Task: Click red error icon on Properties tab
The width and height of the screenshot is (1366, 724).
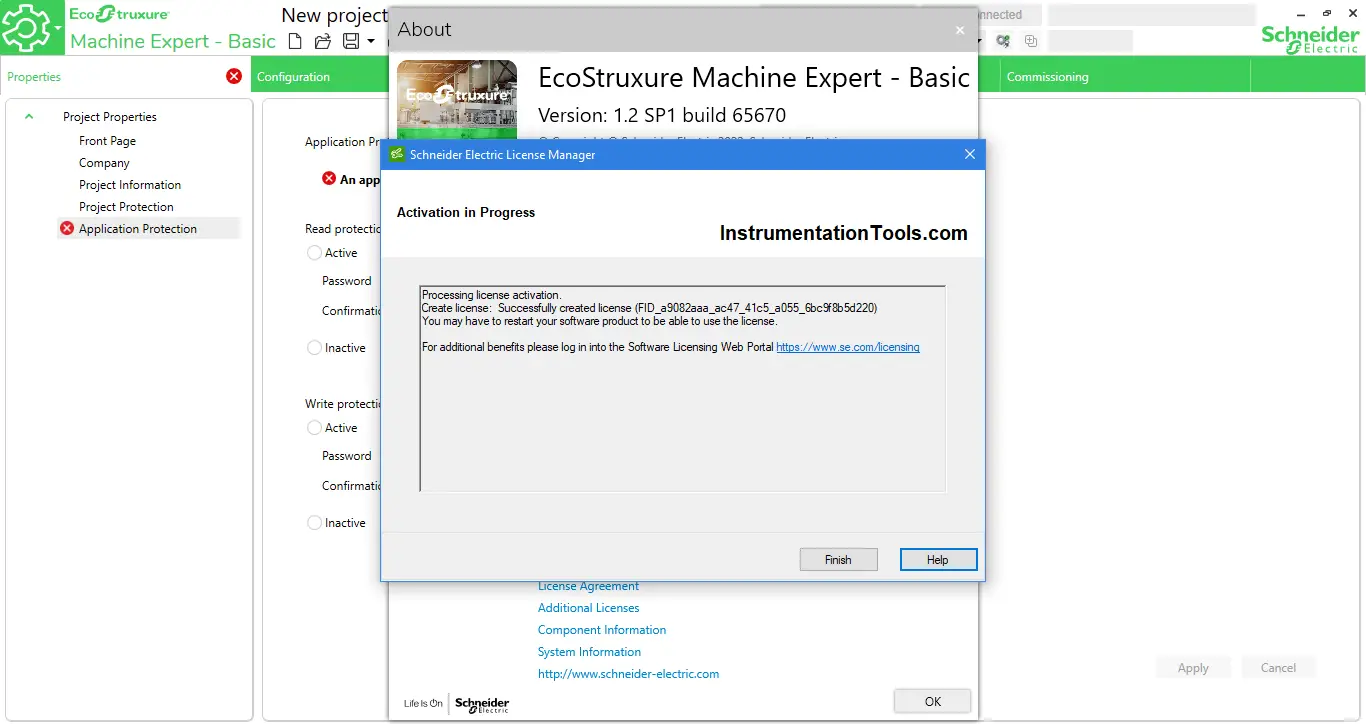Action: pos(234,76)
